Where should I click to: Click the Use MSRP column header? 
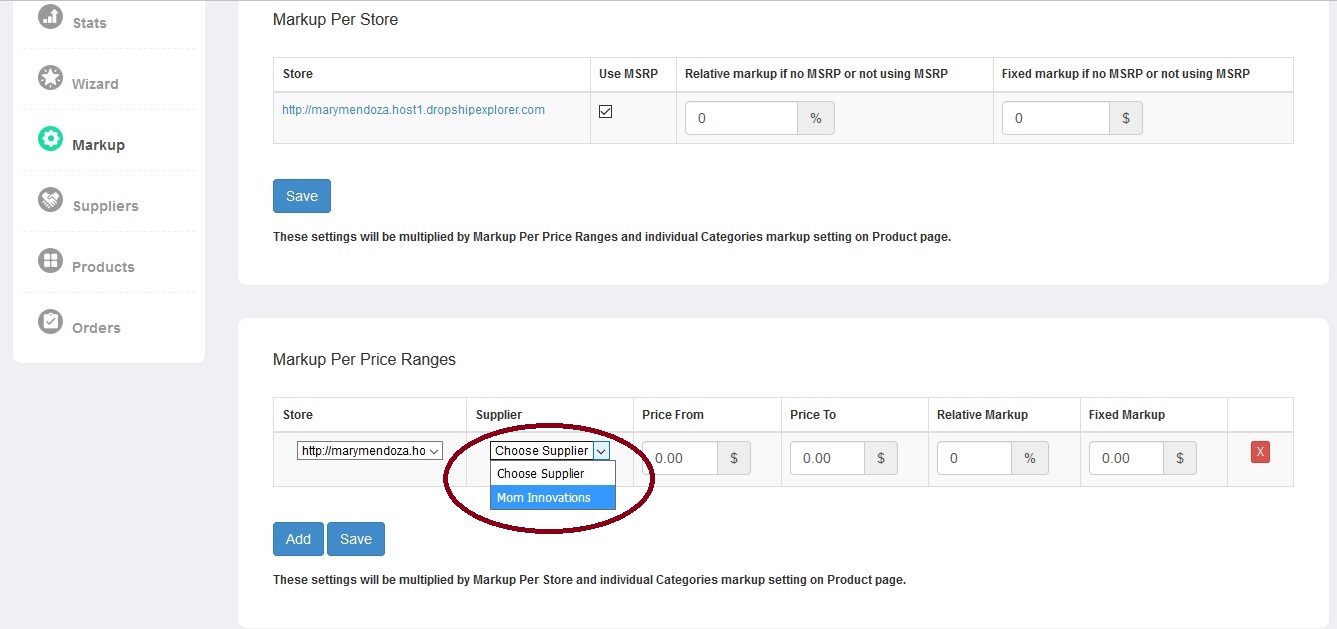point(628,74)
